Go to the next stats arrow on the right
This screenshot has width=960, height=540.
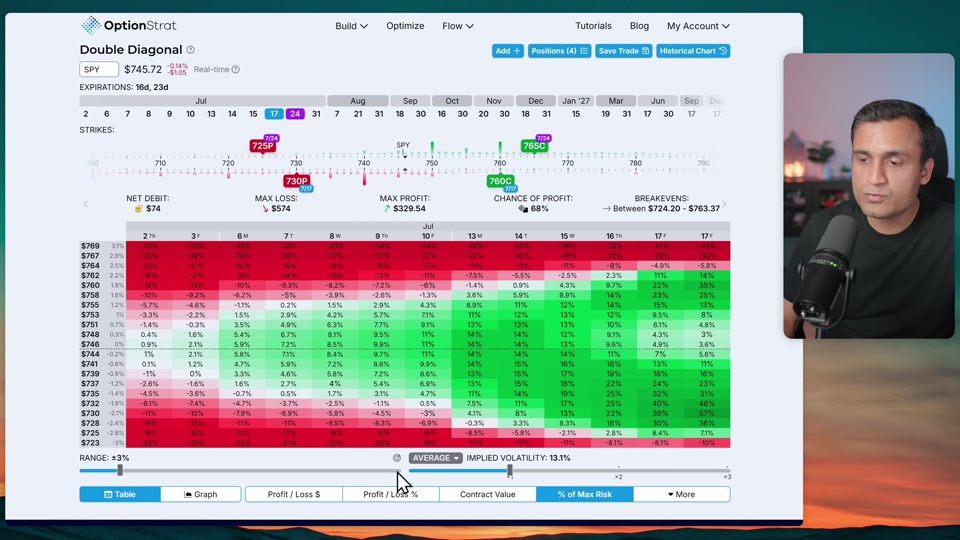coord(724,204)
